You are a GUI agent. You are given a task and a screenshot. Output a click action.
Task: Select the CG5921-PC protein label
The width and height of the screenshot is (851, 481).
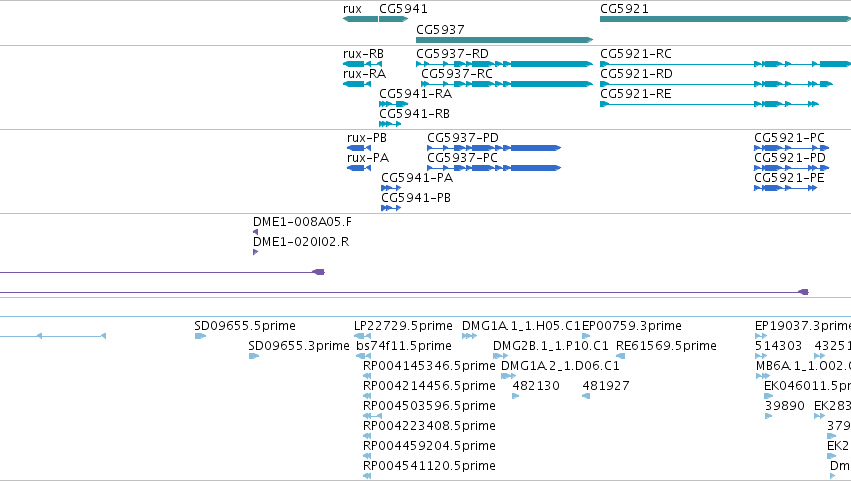click(x=789, y=138)
